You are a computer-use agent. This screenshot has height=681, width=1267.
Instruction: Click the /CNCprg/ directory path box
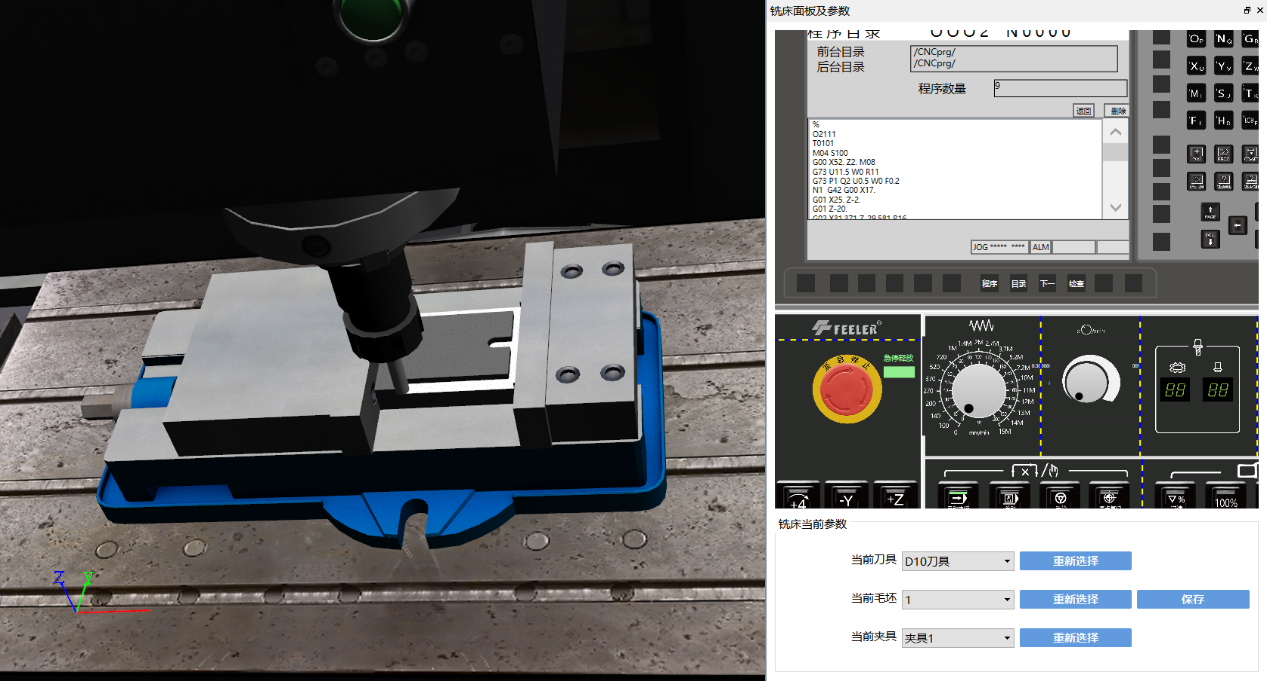(1013, 58)
